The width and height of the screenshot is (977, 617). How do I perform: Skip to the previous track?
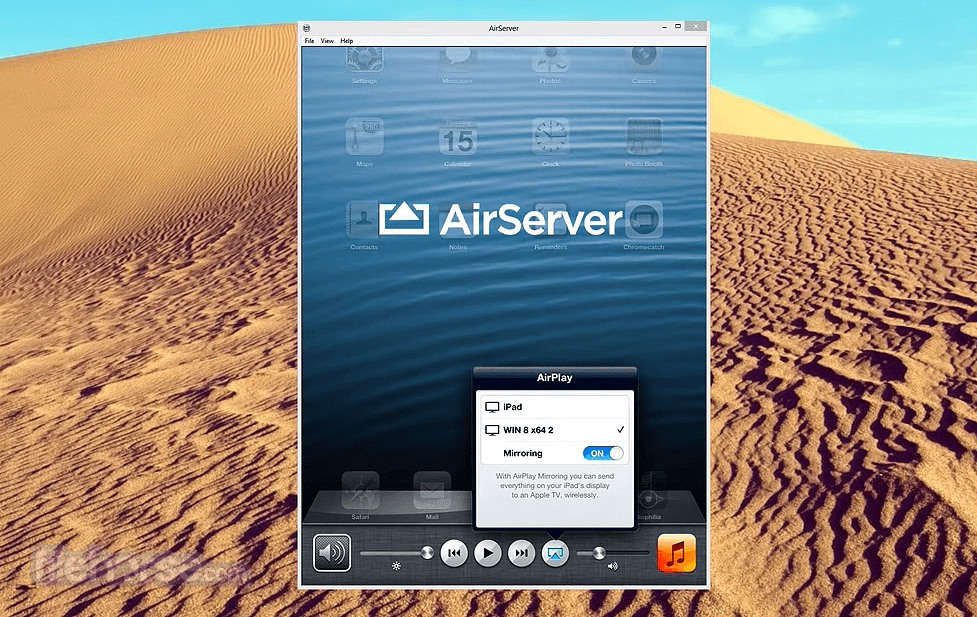(454, 552)
